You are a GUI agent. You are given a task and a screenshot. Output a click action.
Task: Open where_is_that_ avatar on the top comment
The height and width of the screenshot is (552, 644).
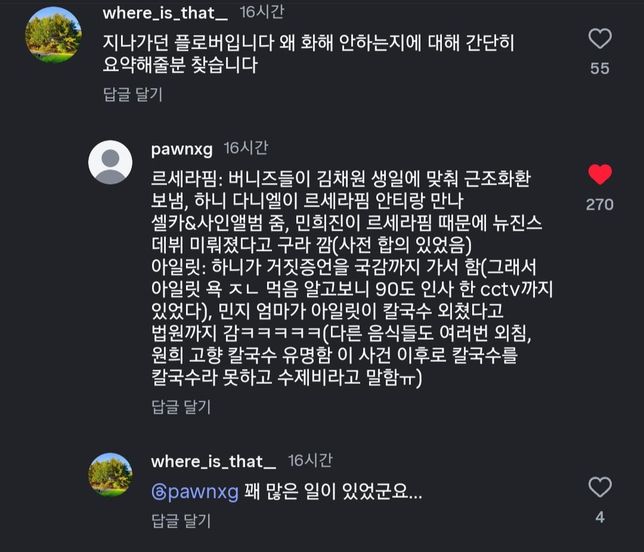point(52,34)
